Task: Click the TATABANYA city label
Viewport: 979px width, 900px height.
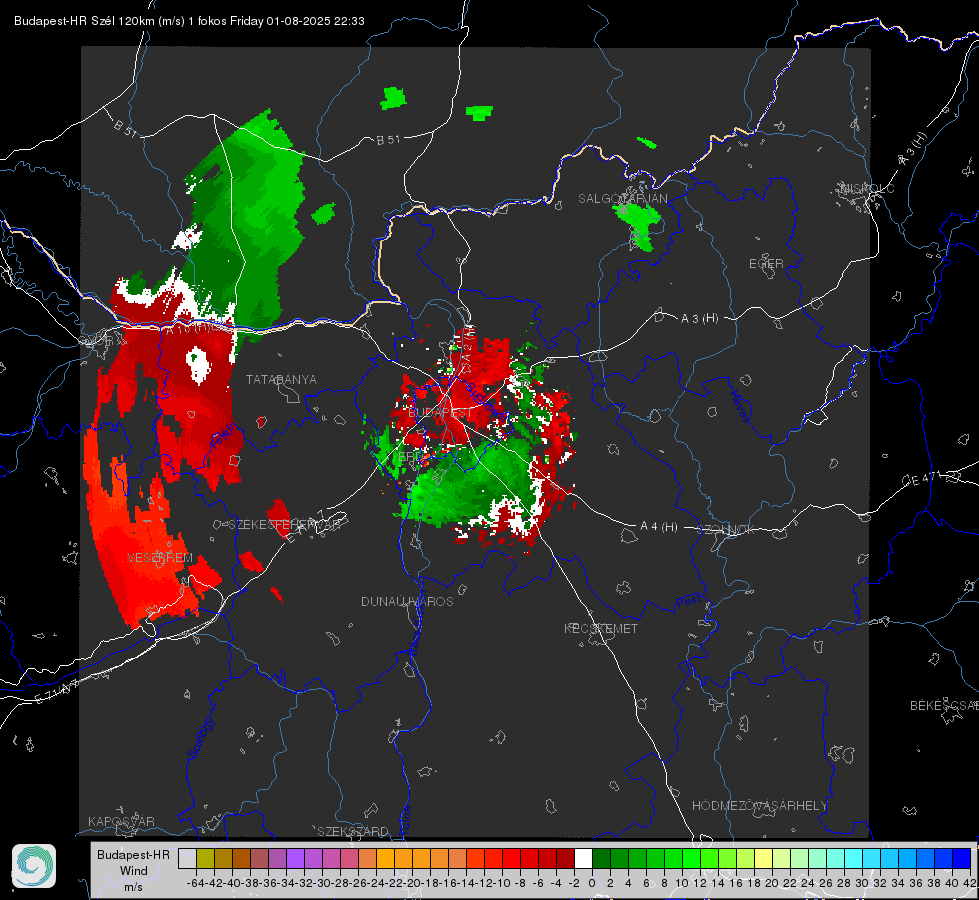Action: tap(281, 379)
